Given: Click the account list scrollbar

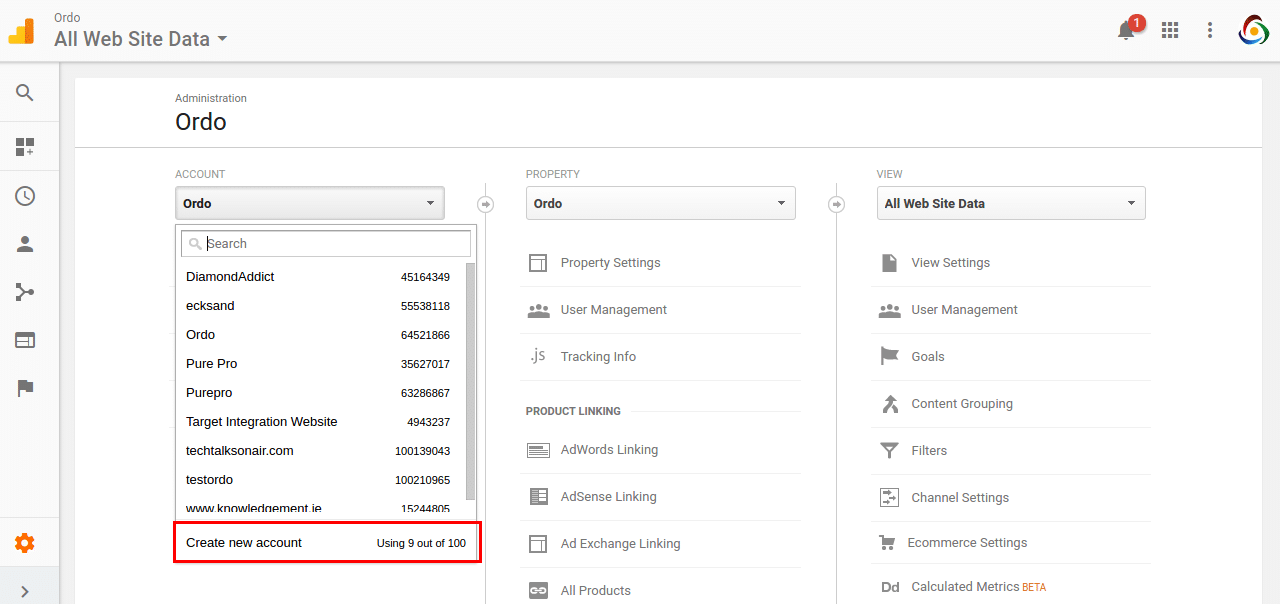Looking at the screenshot, I should (x=471, y=382).
